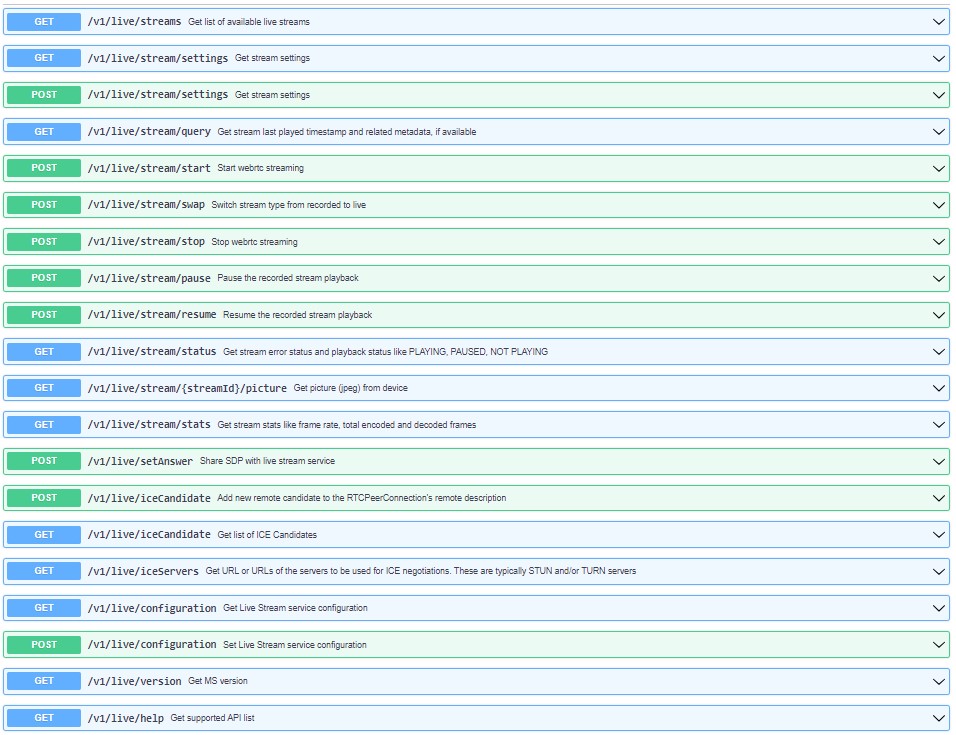Click the POST badge for /v1/live/setAnswer

(44, 461)
